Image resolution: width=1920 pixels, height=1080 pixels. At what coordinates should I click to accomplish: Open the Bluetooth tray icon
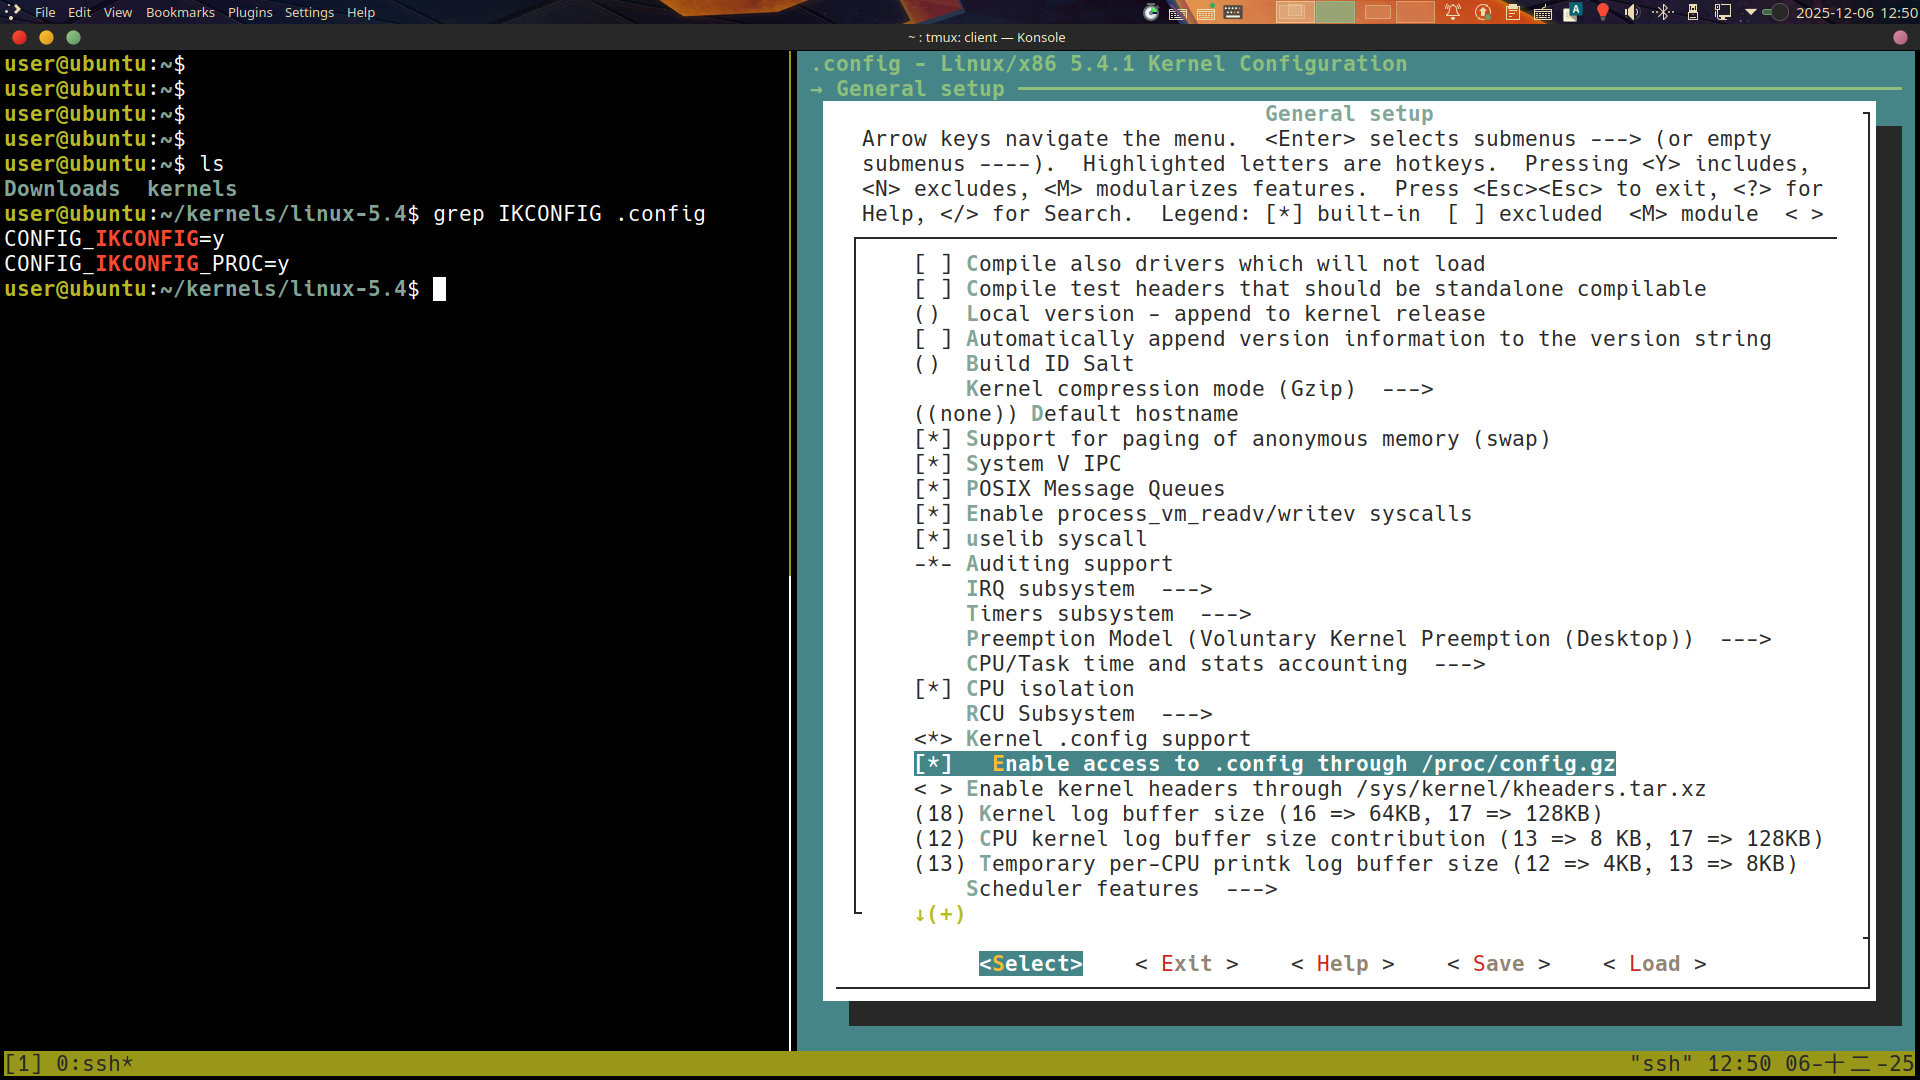(1663, 12)
